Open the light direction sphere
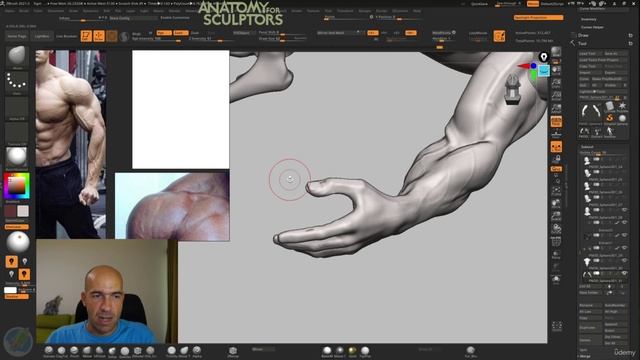 point(18,242)
